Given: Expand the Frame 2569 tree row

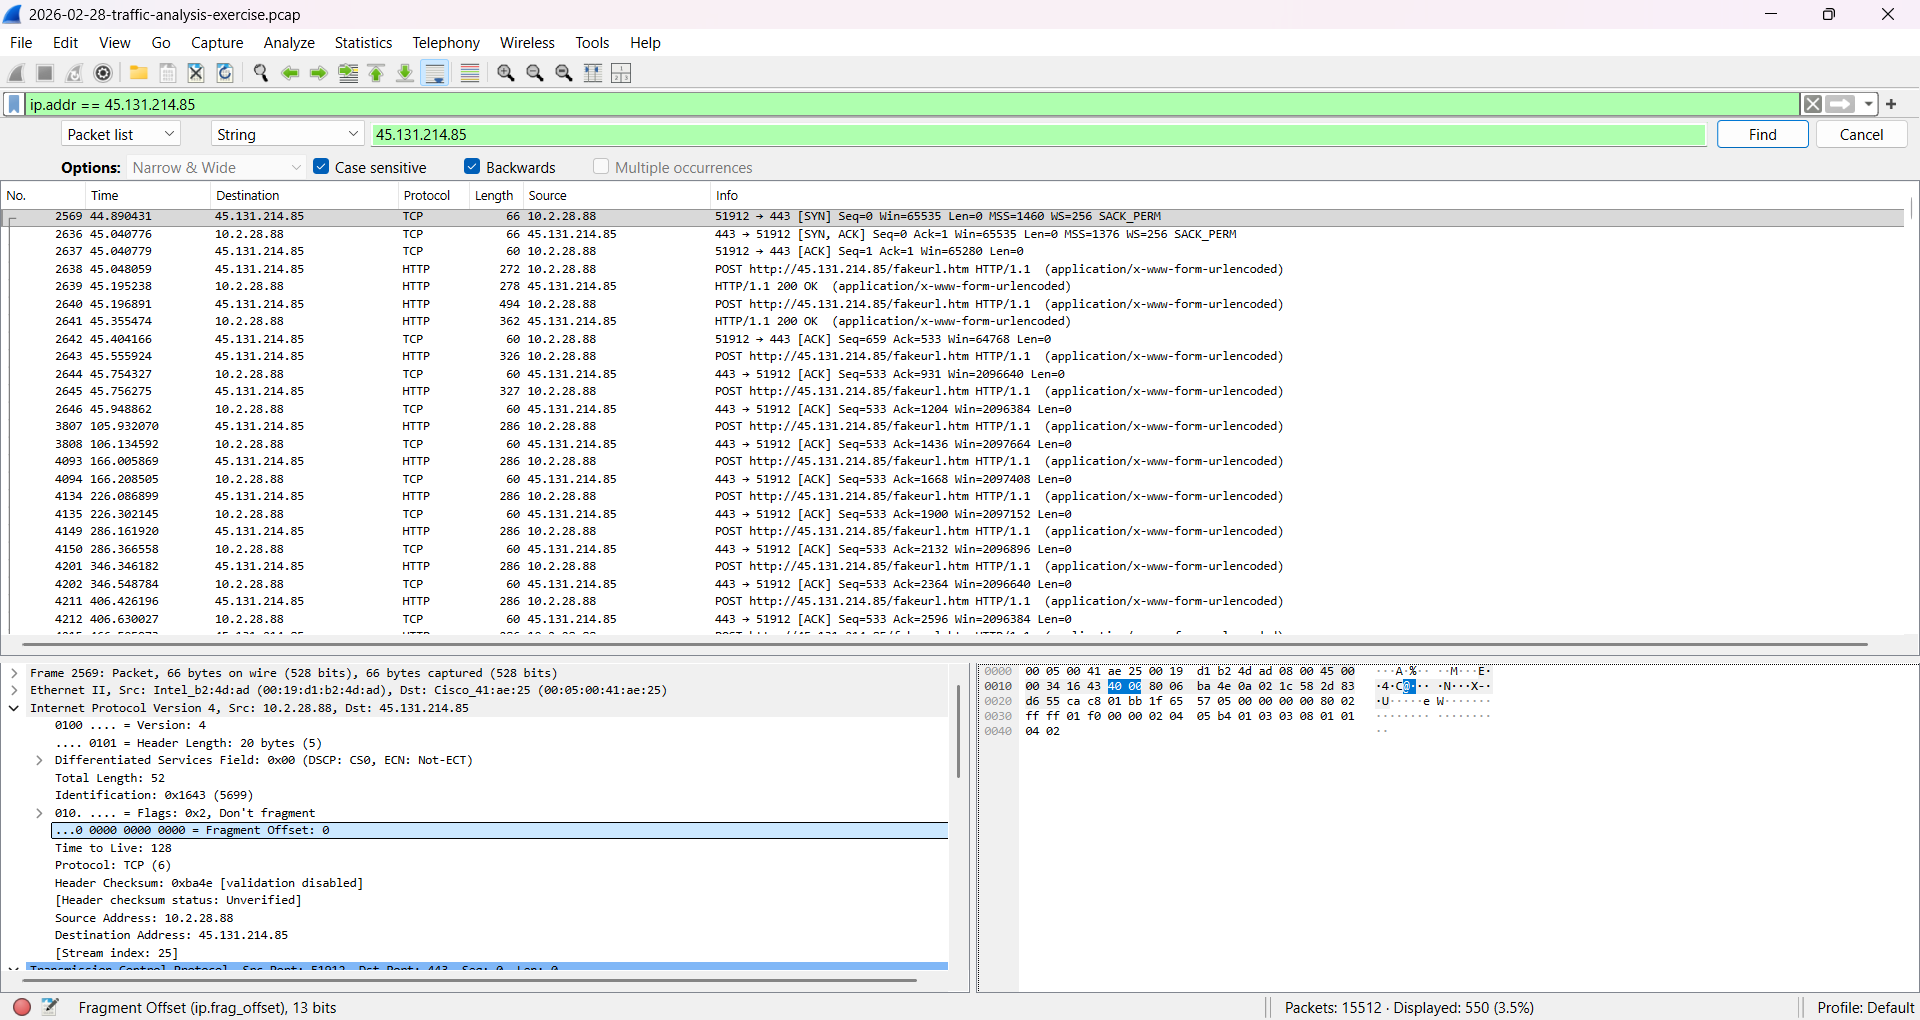Looking at the screenshot, I should (x=14, y=673).
